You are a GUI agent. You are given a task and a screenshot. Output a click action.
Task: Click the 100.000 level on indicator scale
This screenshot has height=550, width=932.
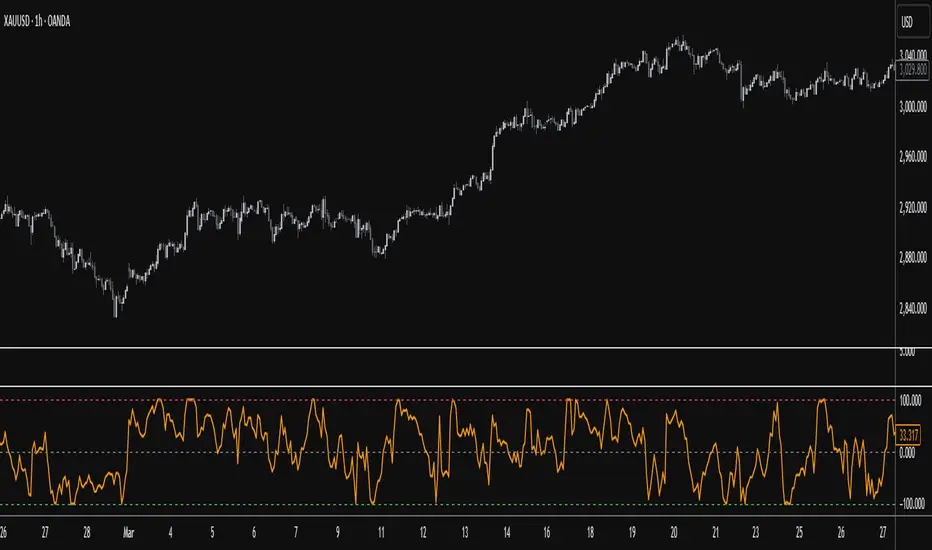pos(910,401)
